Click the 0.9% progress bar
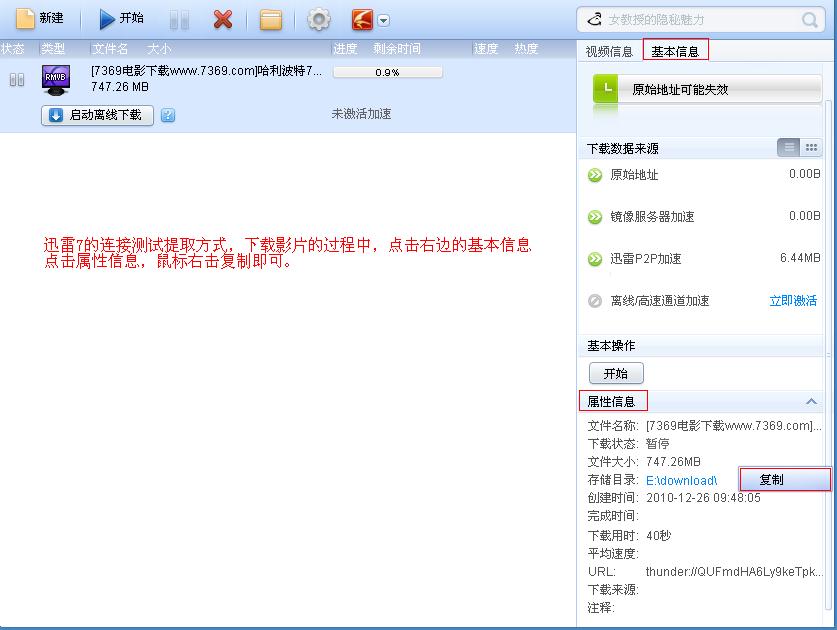This screenshot has width=837, height=630. (x=388, y=72)
